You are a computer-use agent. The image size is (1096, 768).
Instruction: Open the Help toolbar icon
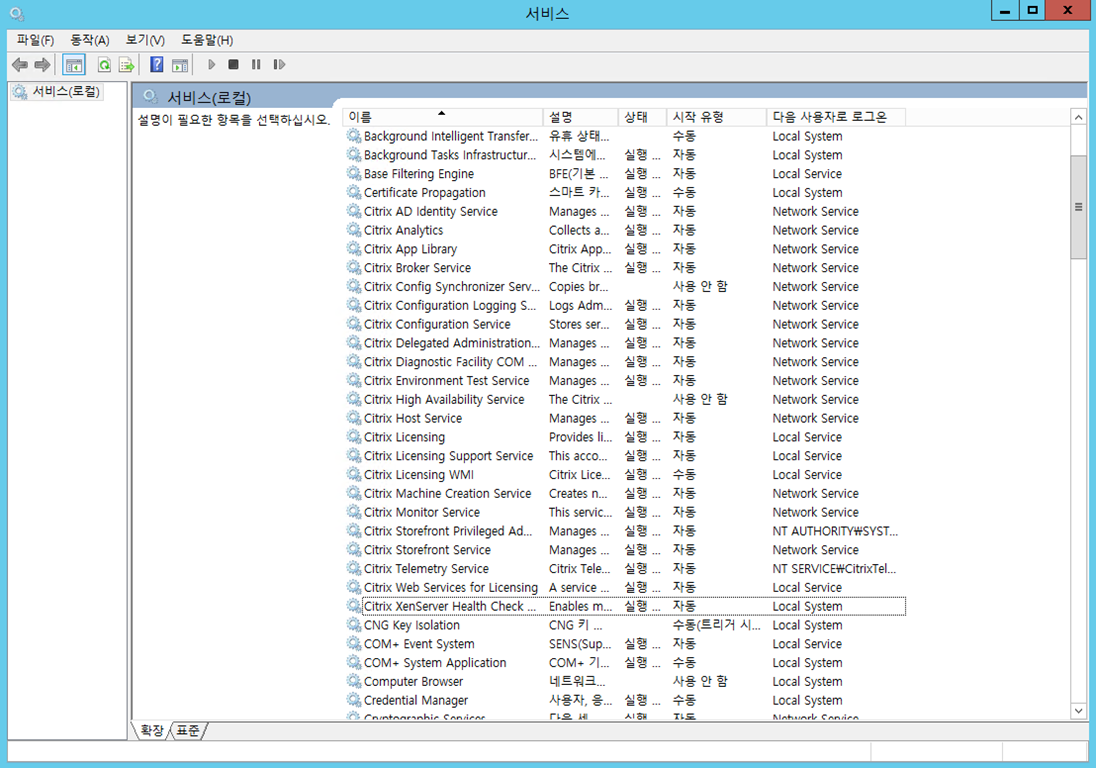[x=157, y=65]
